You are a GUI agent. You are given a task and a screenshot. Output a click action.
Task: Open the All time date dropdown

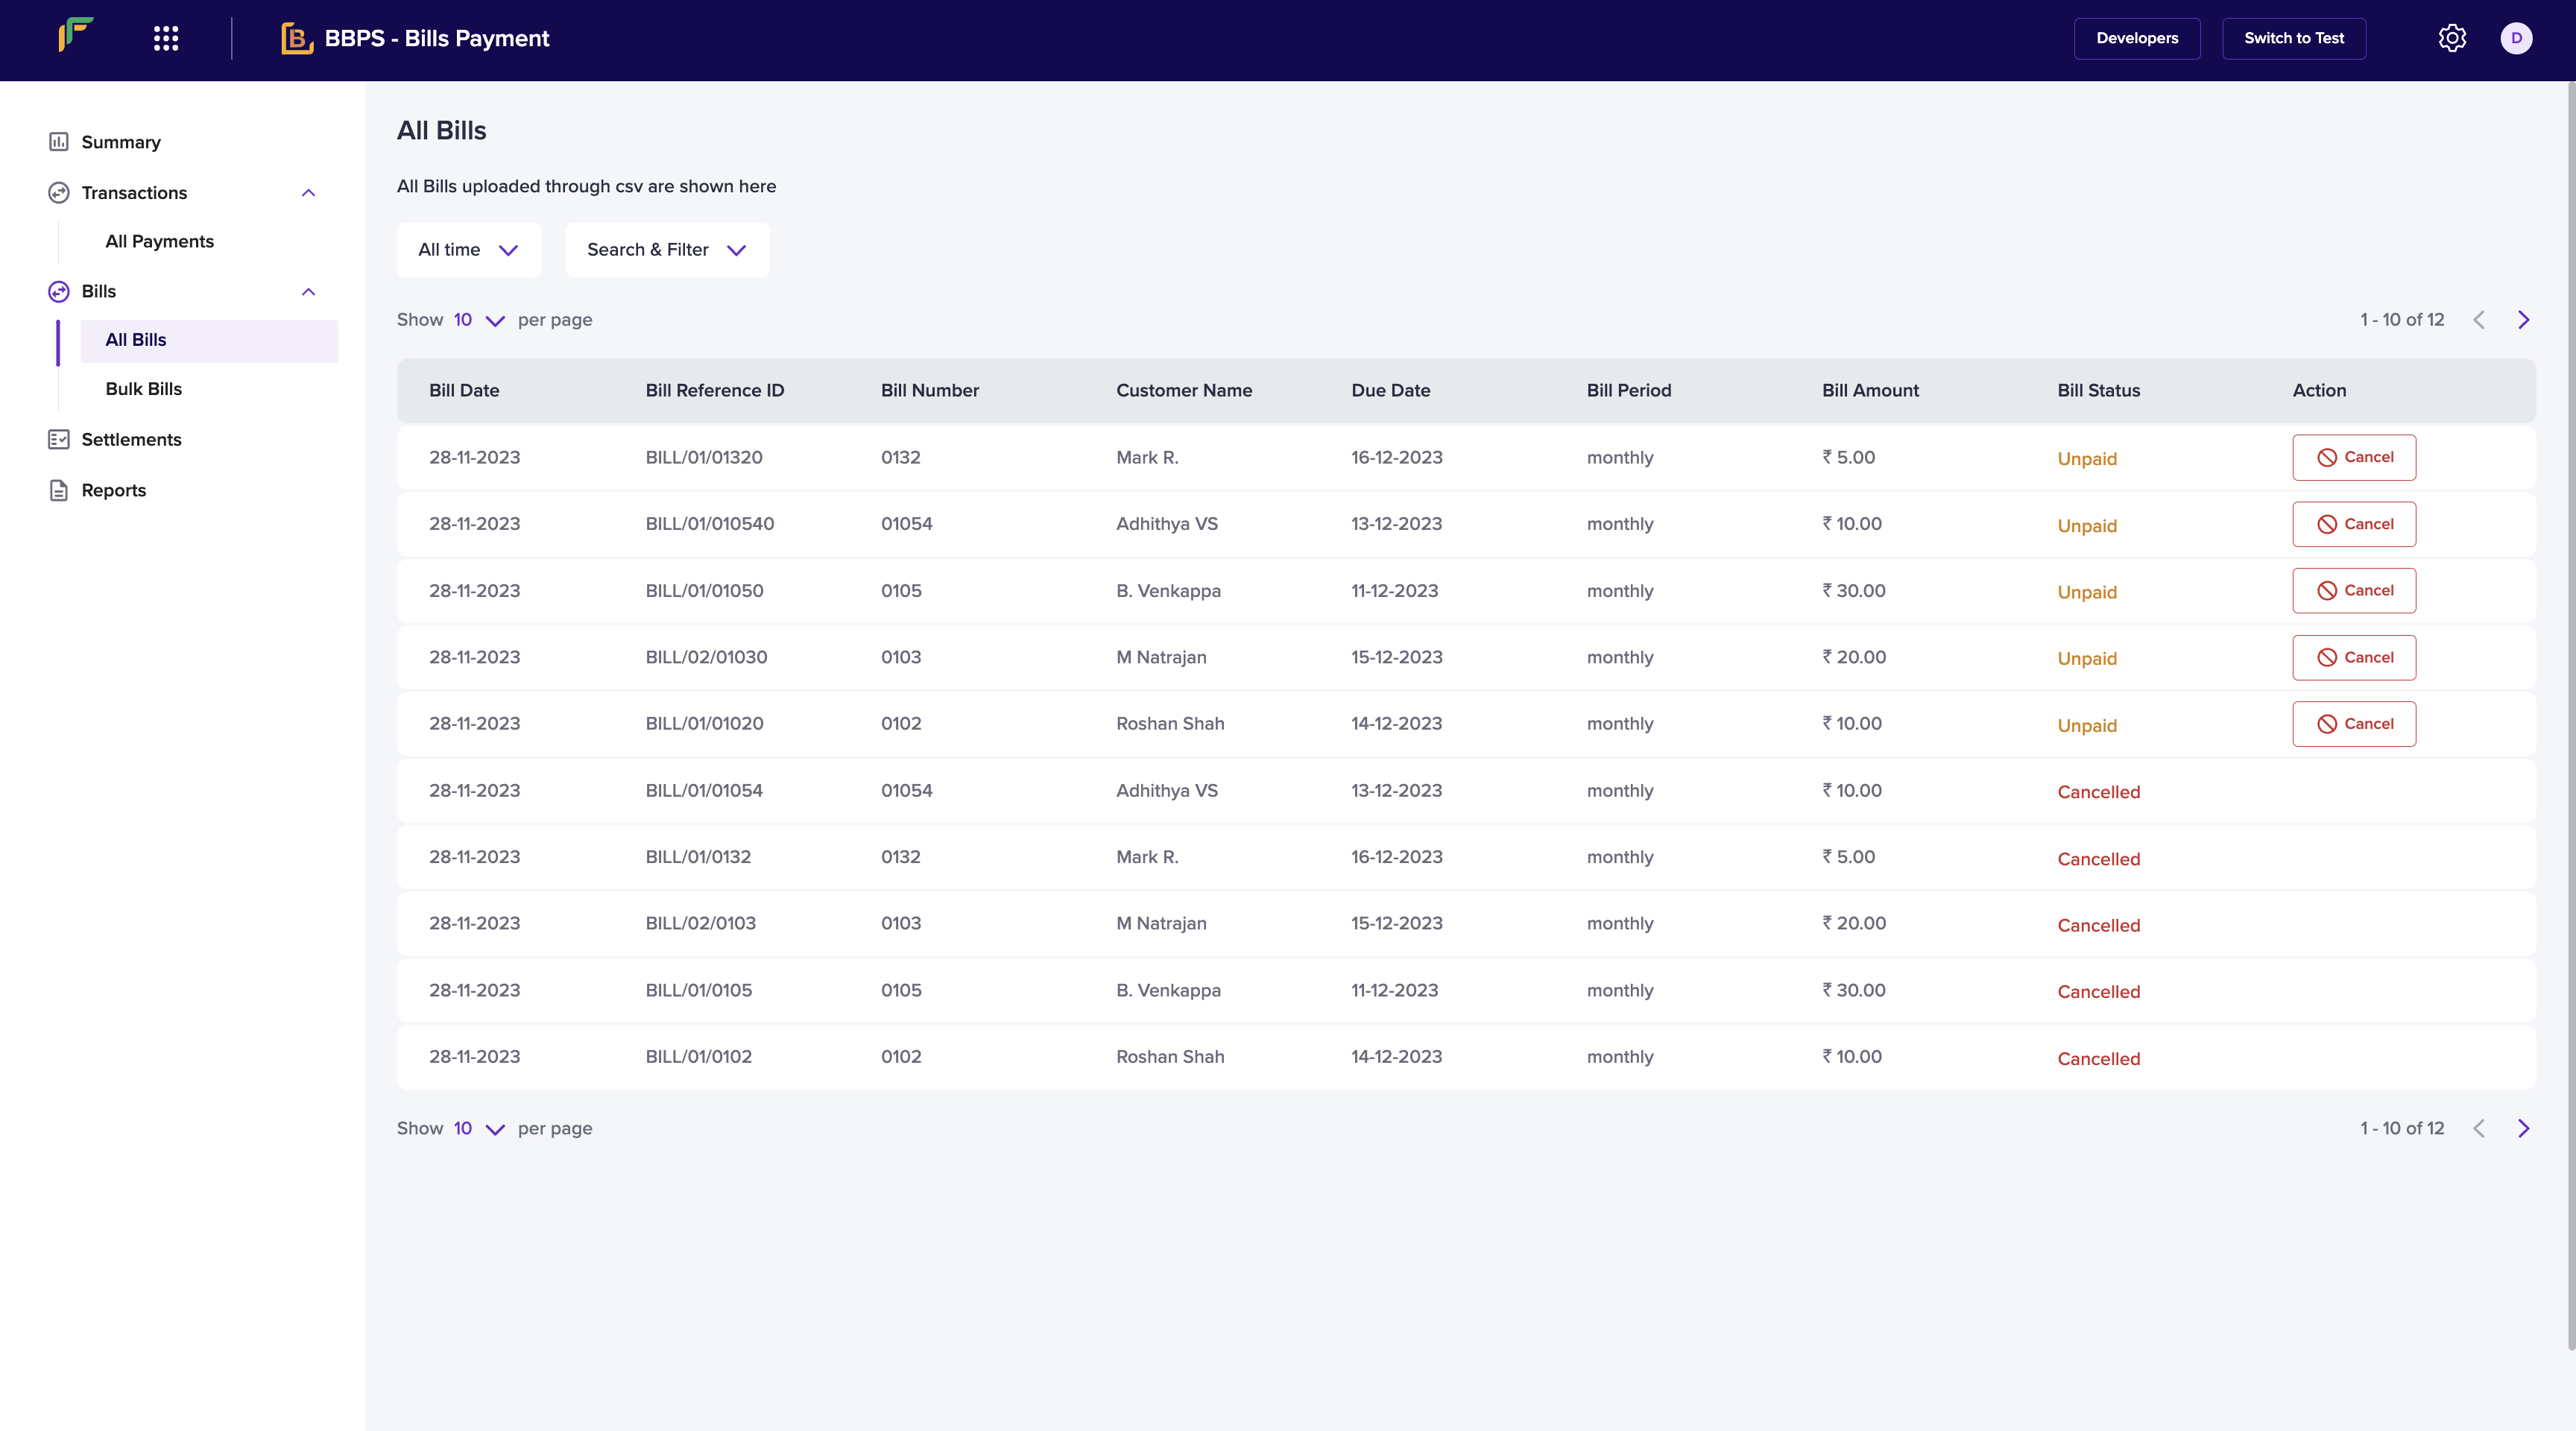[x=469, y=250]
